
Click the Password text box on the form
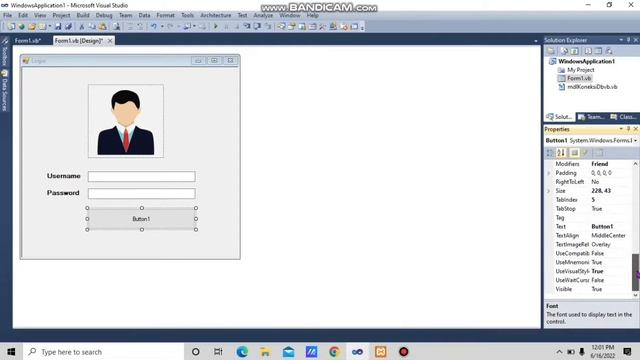(x=142, y=193)
